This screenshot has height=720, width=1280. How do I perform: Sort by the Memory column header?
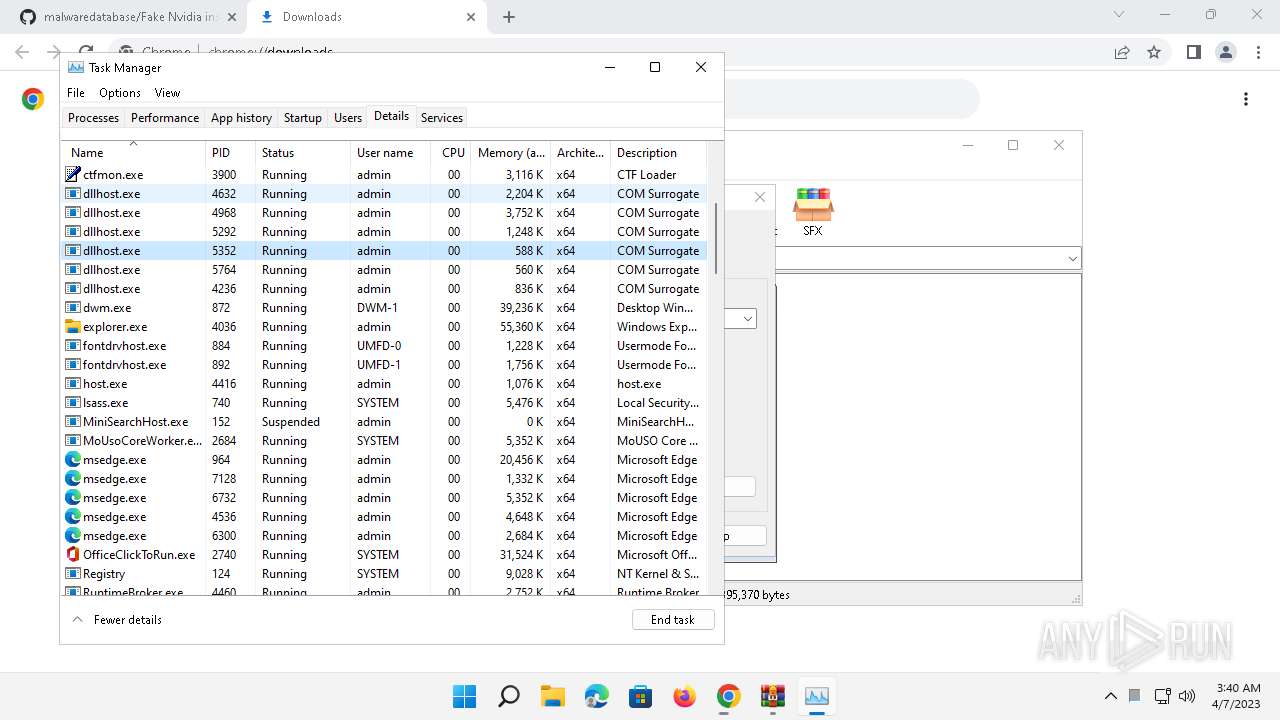pyautogui.click(x=510, y=152)
